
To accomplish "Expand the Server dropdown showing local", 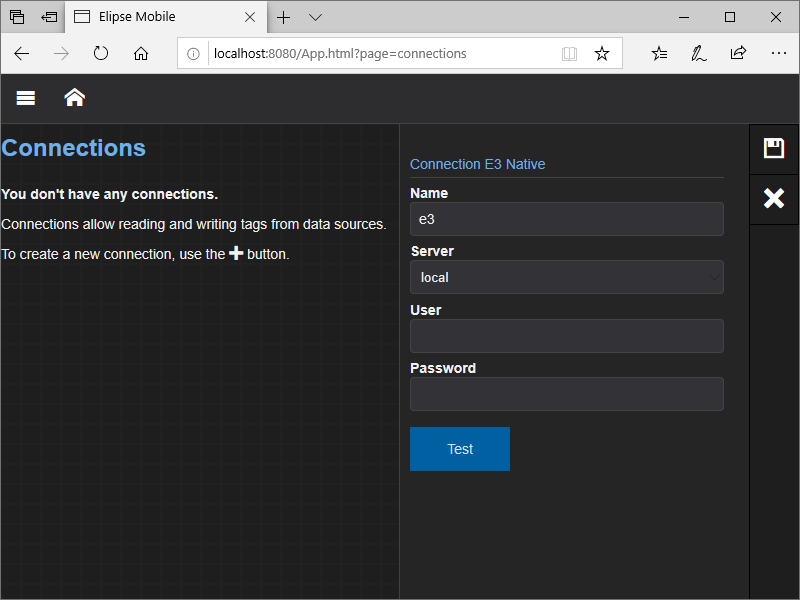I will [566, 277].
